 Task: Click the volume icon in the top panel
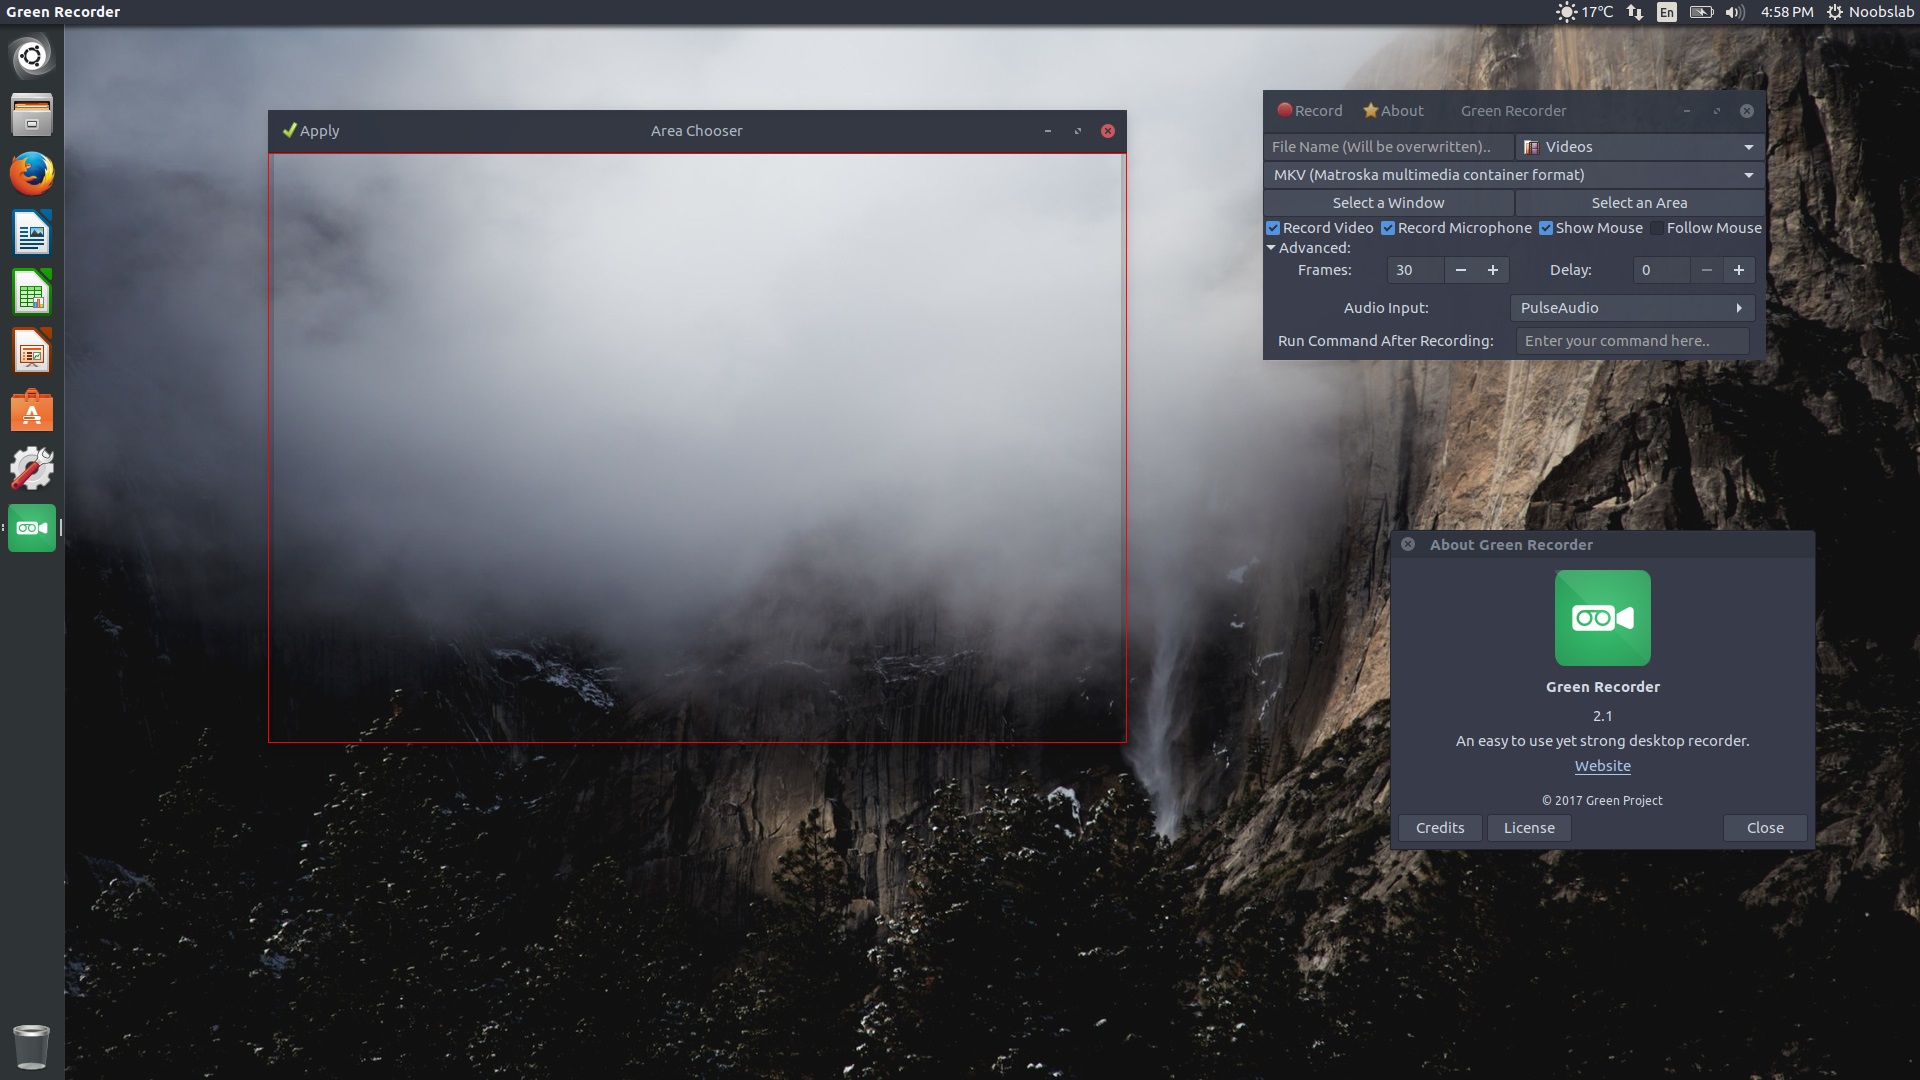[x=1734, y=12]
